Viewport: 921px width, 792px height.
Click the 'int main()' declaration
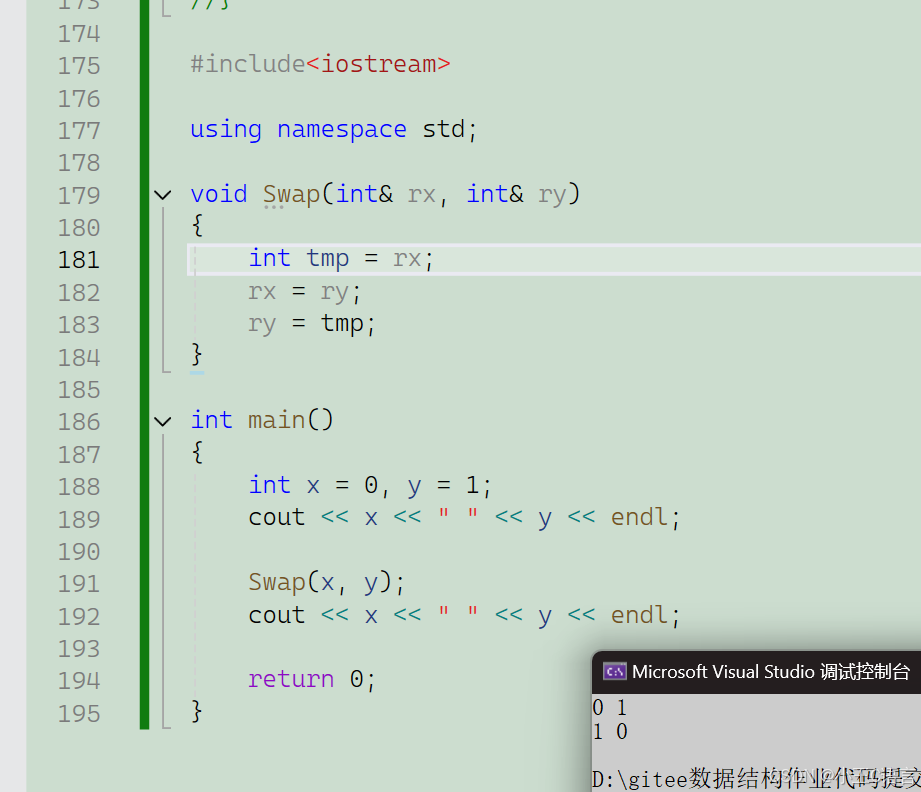(x=262, y=421)
